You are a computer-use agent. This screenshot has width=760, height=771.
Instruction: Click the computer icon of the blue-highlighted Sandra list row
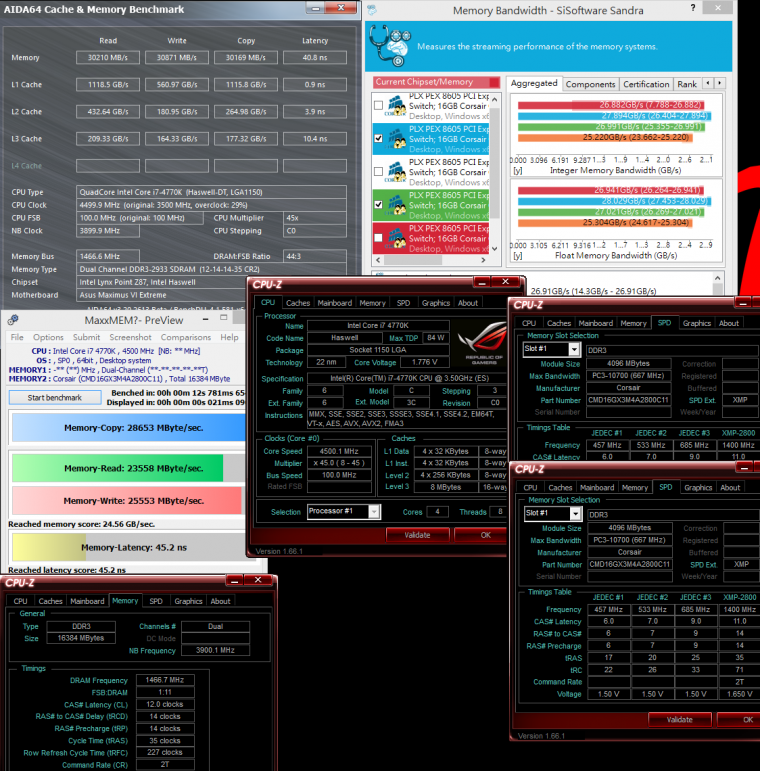point(396,138)
